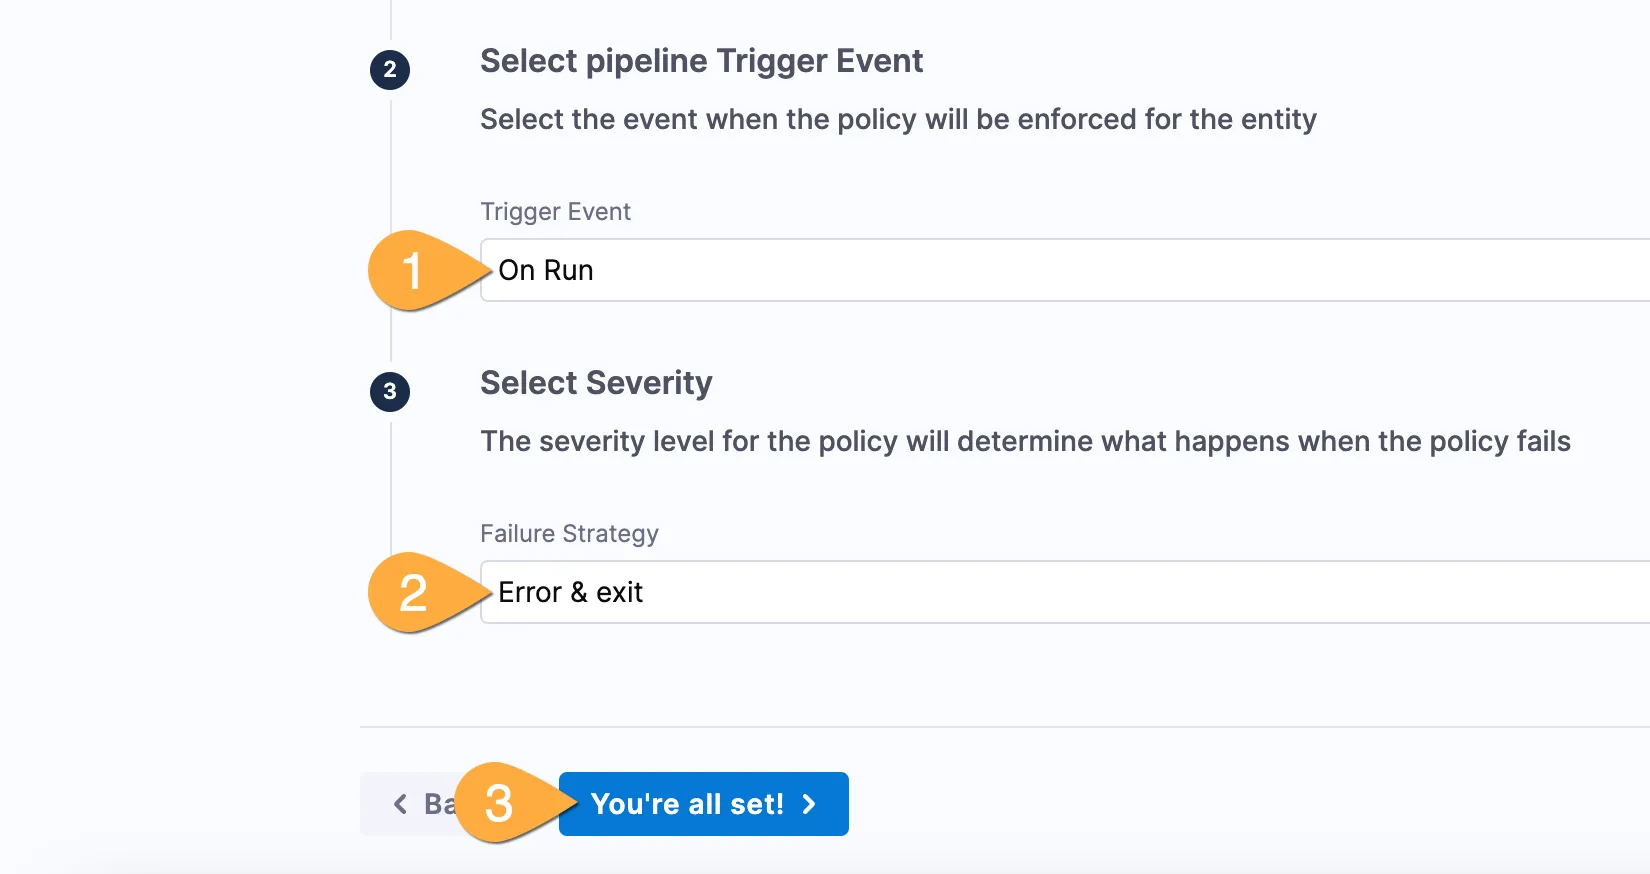
Task: Click right chevron in You're all set button
Action: coord(809,804)
